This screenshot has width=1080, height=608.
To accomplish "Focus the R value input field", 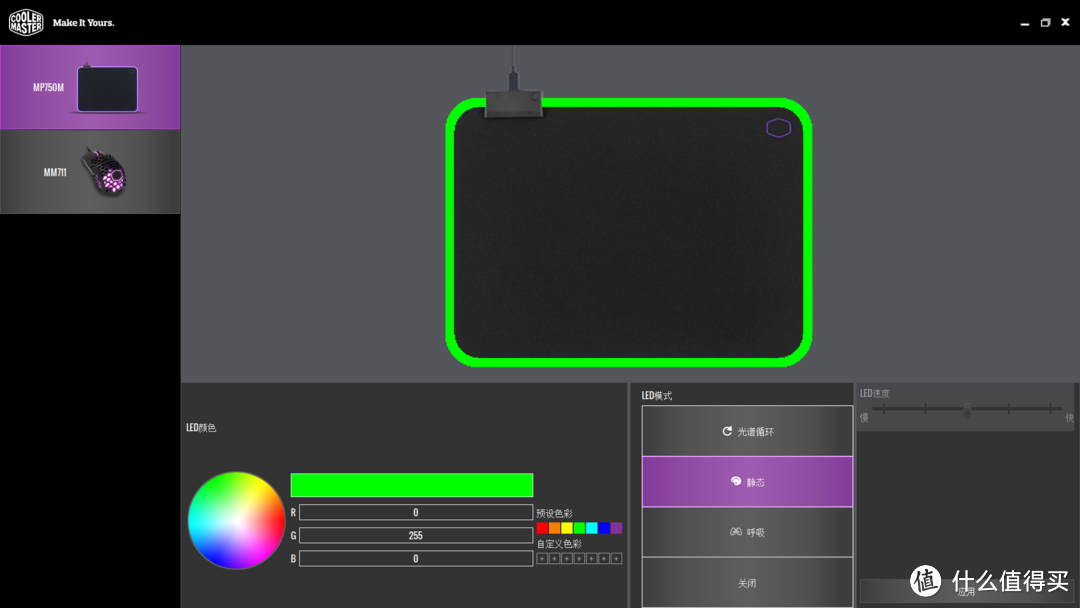I will (415, 512).
